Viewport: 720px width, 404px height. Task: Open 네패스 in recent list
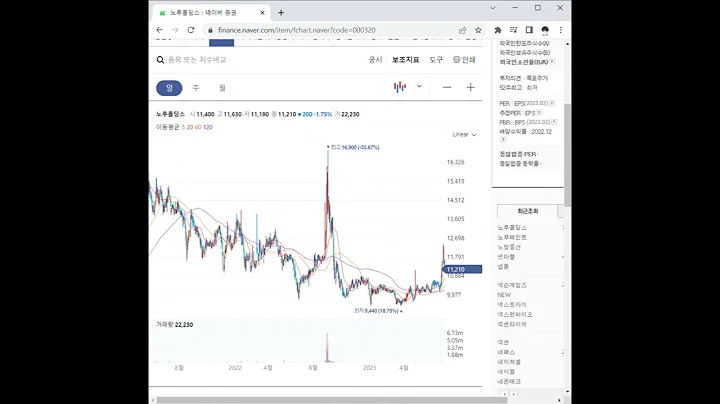(506, 352)
